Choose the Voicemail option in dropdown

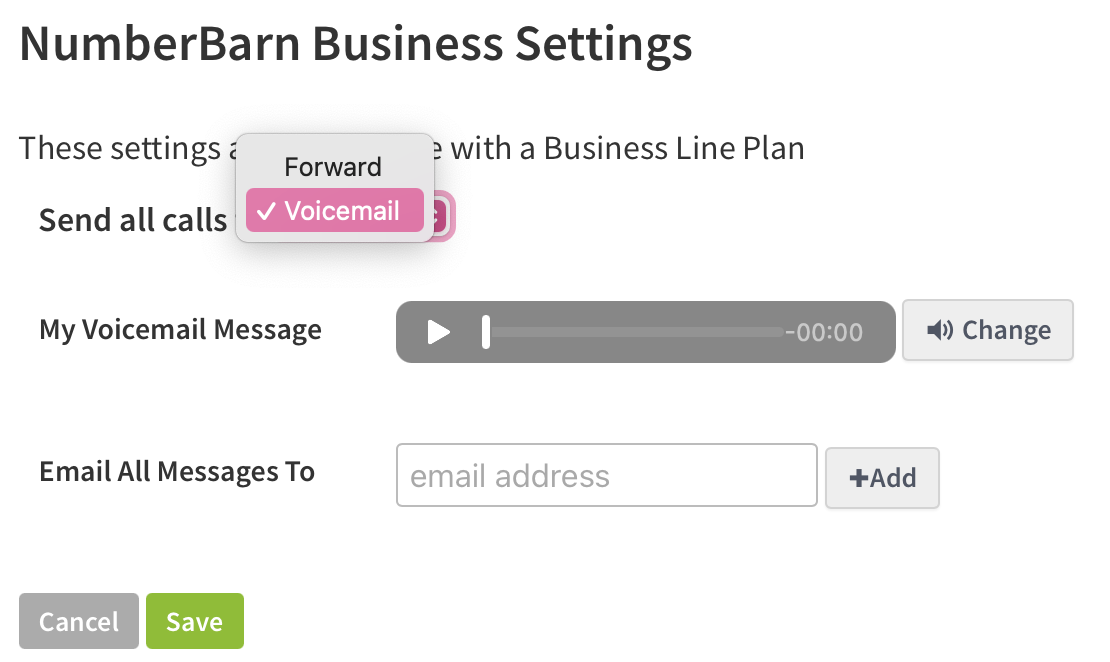(x=341, y=211)
